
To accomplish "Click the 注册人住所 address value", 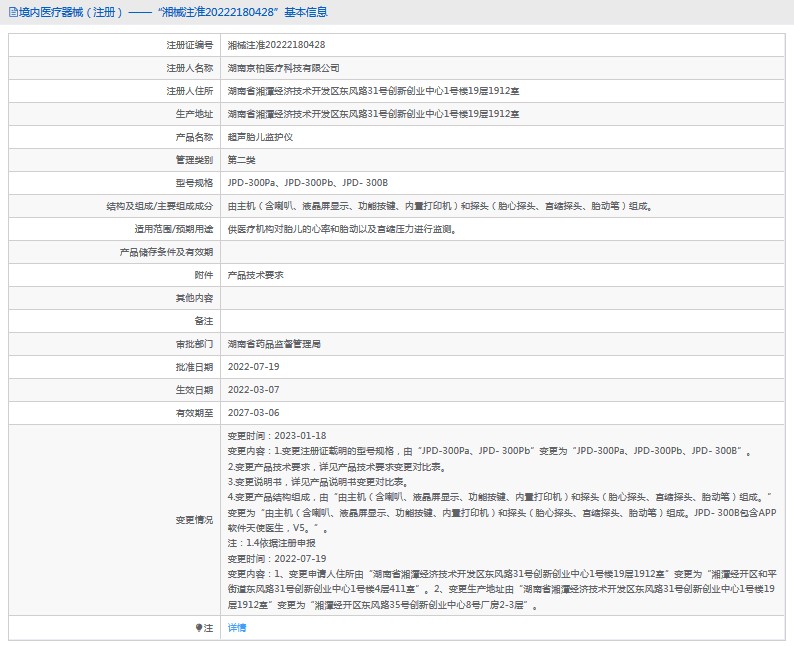I will coord(373,91).
